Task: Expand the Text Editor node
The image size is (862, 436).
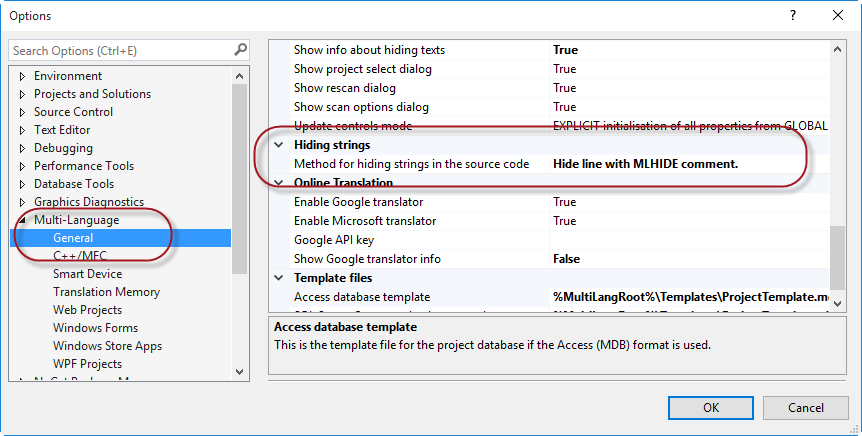Action: (22, 130)
